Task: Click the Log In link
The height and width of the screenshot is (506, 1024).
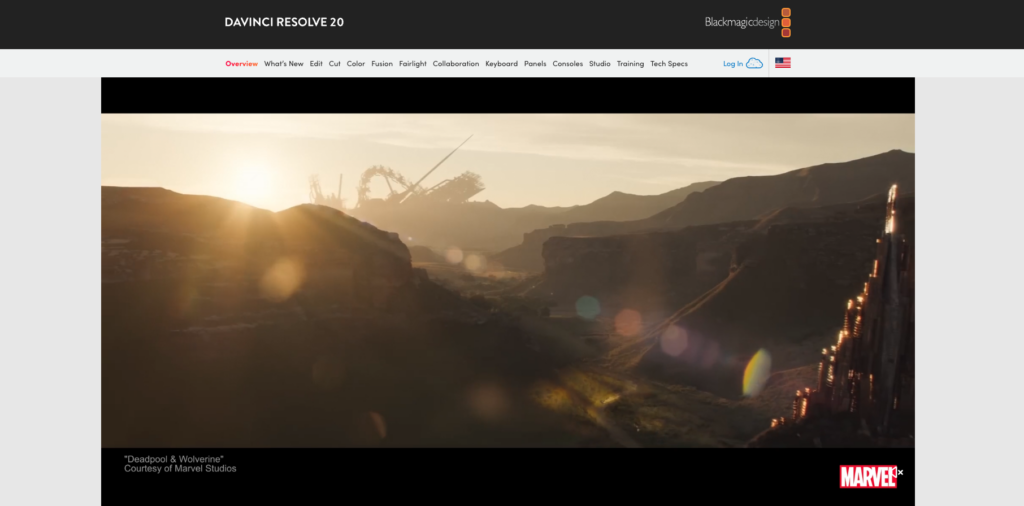Action: point(733,64)
